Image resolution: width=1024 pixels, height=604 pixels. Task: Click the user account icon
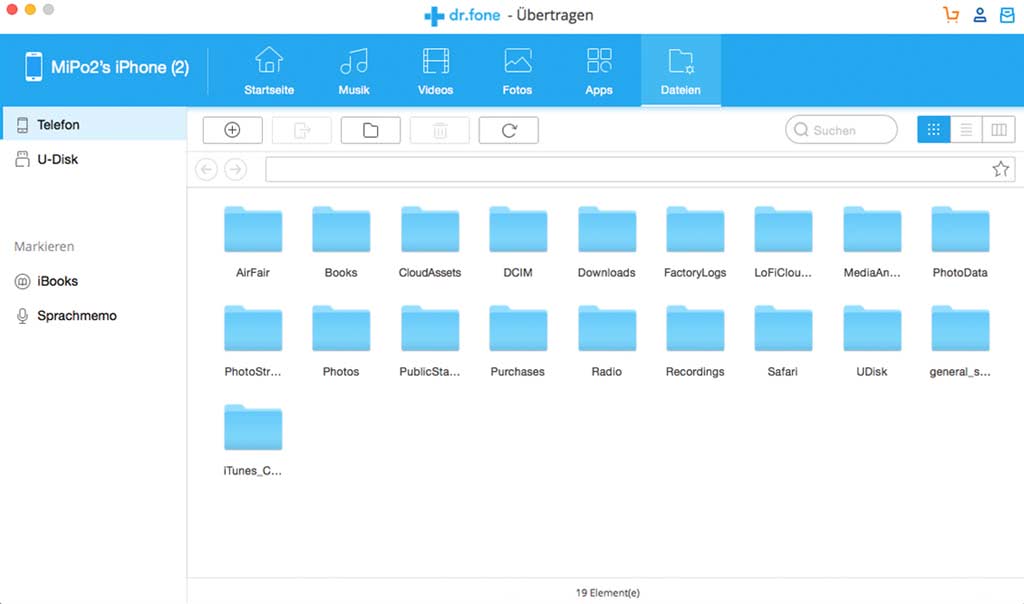point(979,14)
